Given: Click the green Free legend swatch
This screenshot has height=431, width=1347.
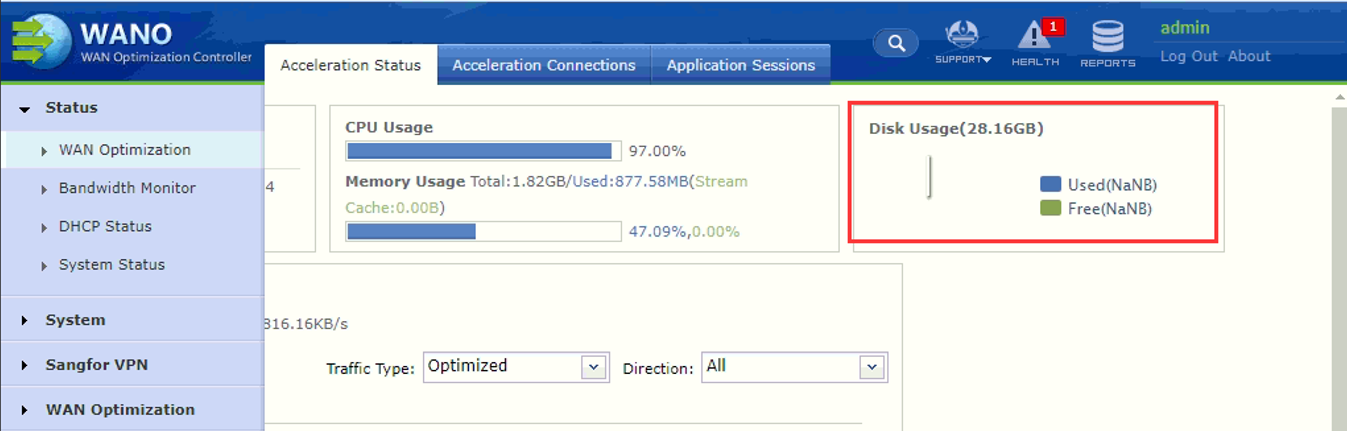Looking at the screenshot, I should [1050, 208].
